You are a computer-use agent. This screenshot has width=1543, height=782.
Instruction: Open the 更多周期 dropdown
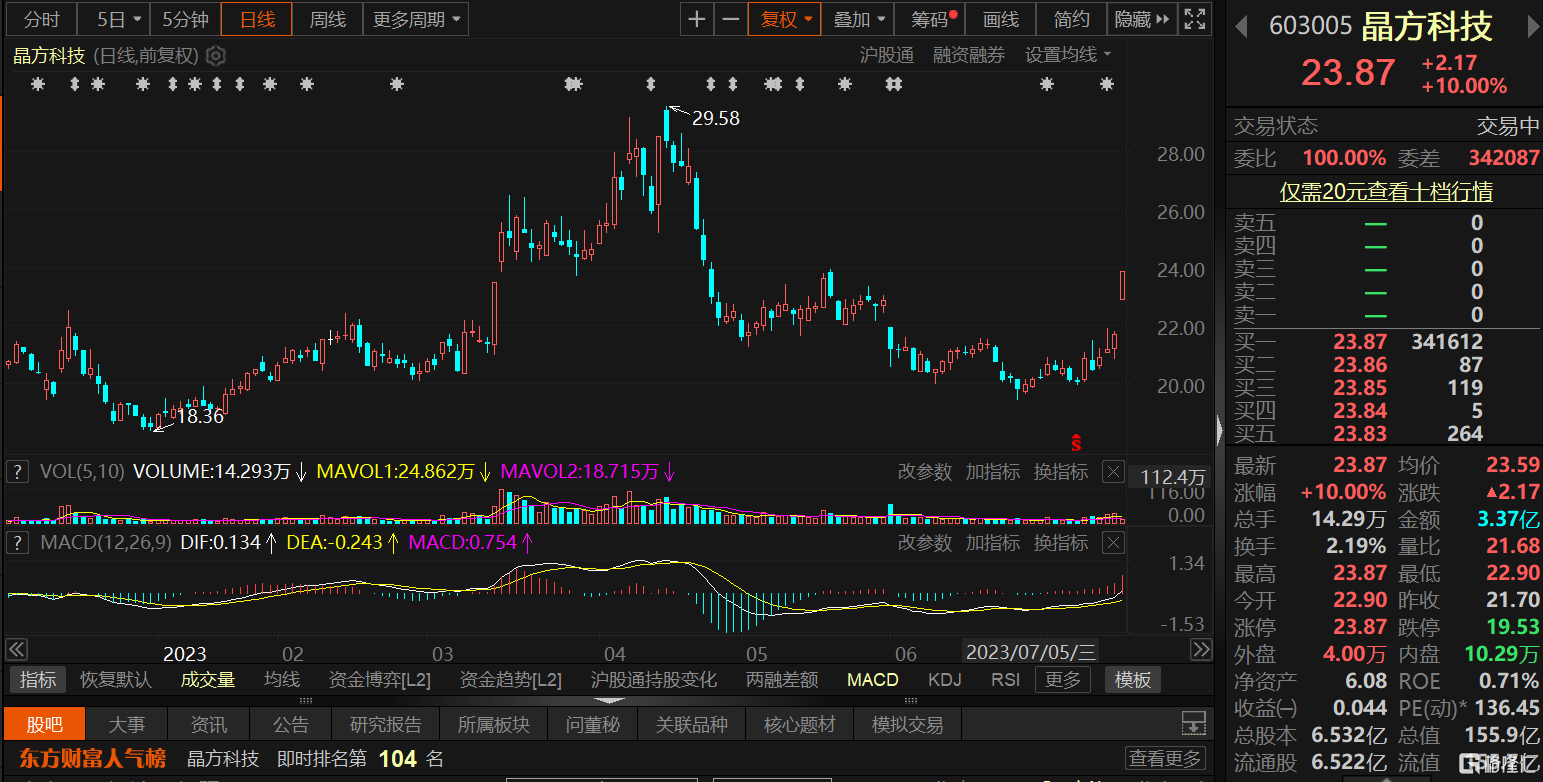tap(416, 19)
